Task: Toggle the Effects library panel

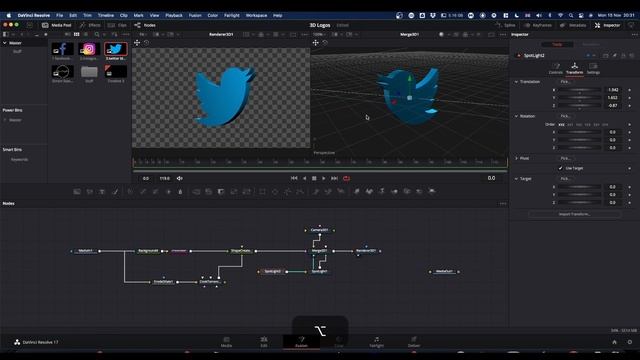Action: 90,25
